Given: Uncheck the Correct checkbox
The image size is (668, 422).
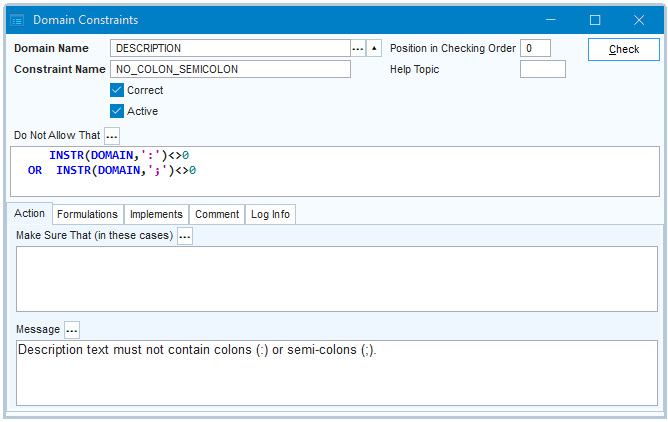Looking at the screenshot, I should 117,90.
